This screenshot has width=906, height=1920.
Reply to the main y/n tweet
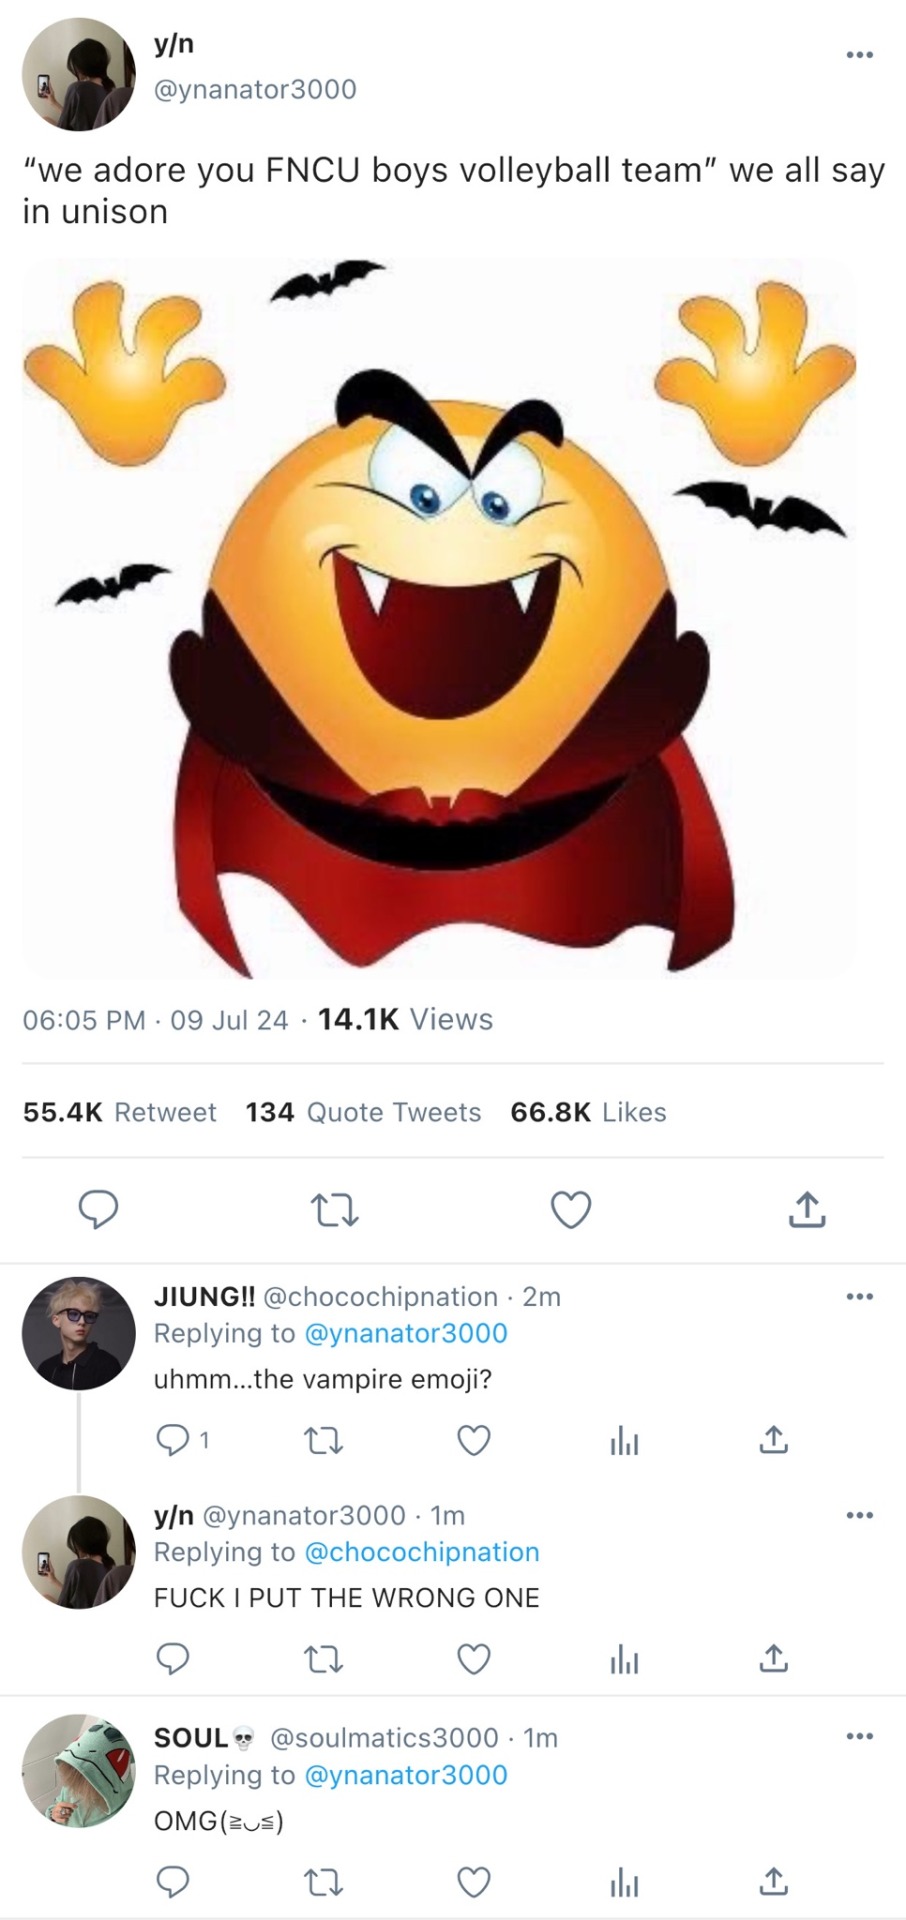(99, 1210)
